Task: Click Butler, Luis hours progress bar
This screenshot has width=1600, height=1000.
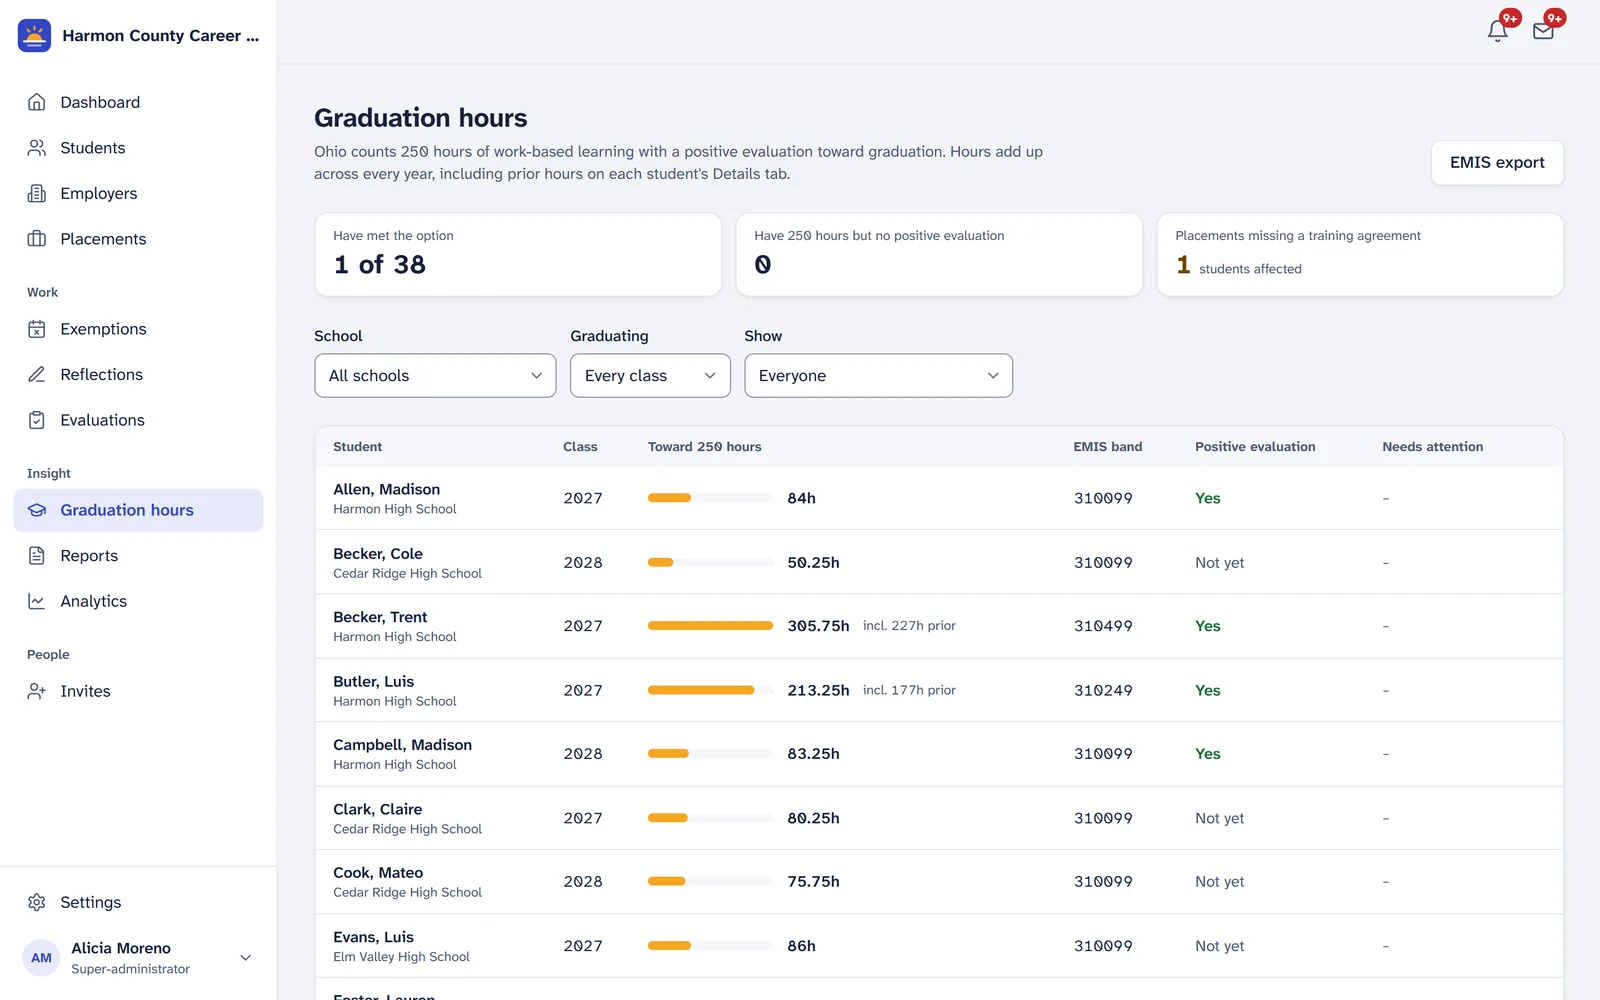Action: [x=710, y=690]
